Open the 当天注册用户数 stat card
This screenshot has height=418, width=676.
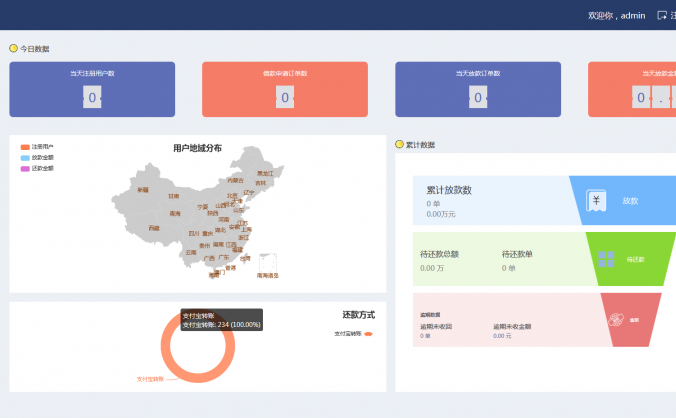coord(92,89)
